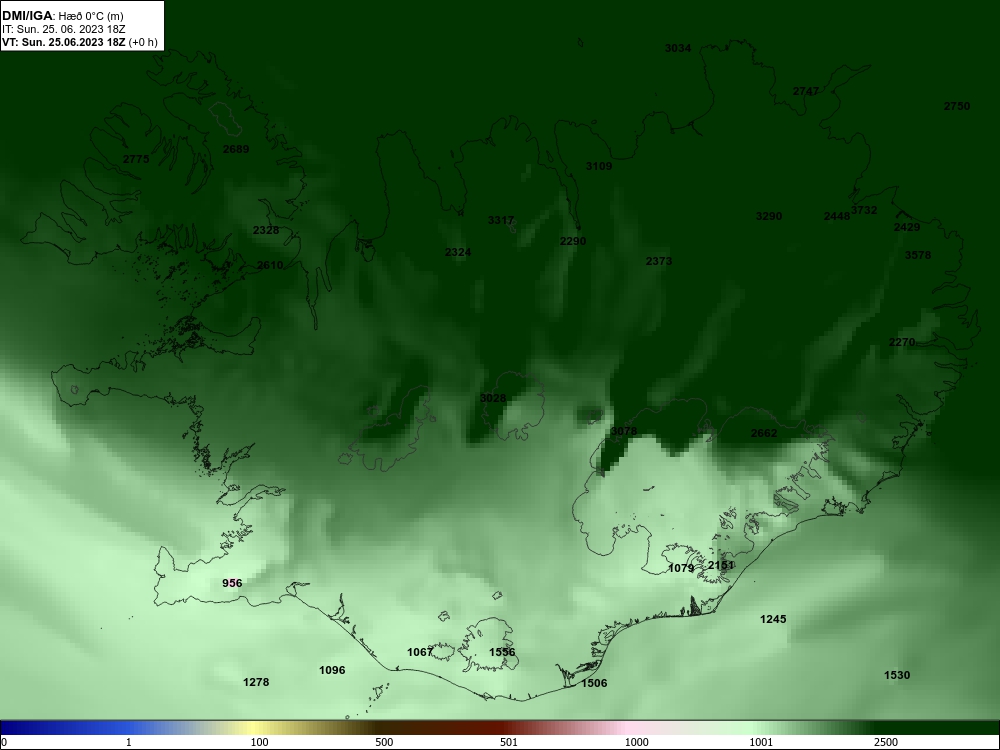Click the map value 2151
1000x750 pixels.
pyautogui.click(x=721, y=565)
